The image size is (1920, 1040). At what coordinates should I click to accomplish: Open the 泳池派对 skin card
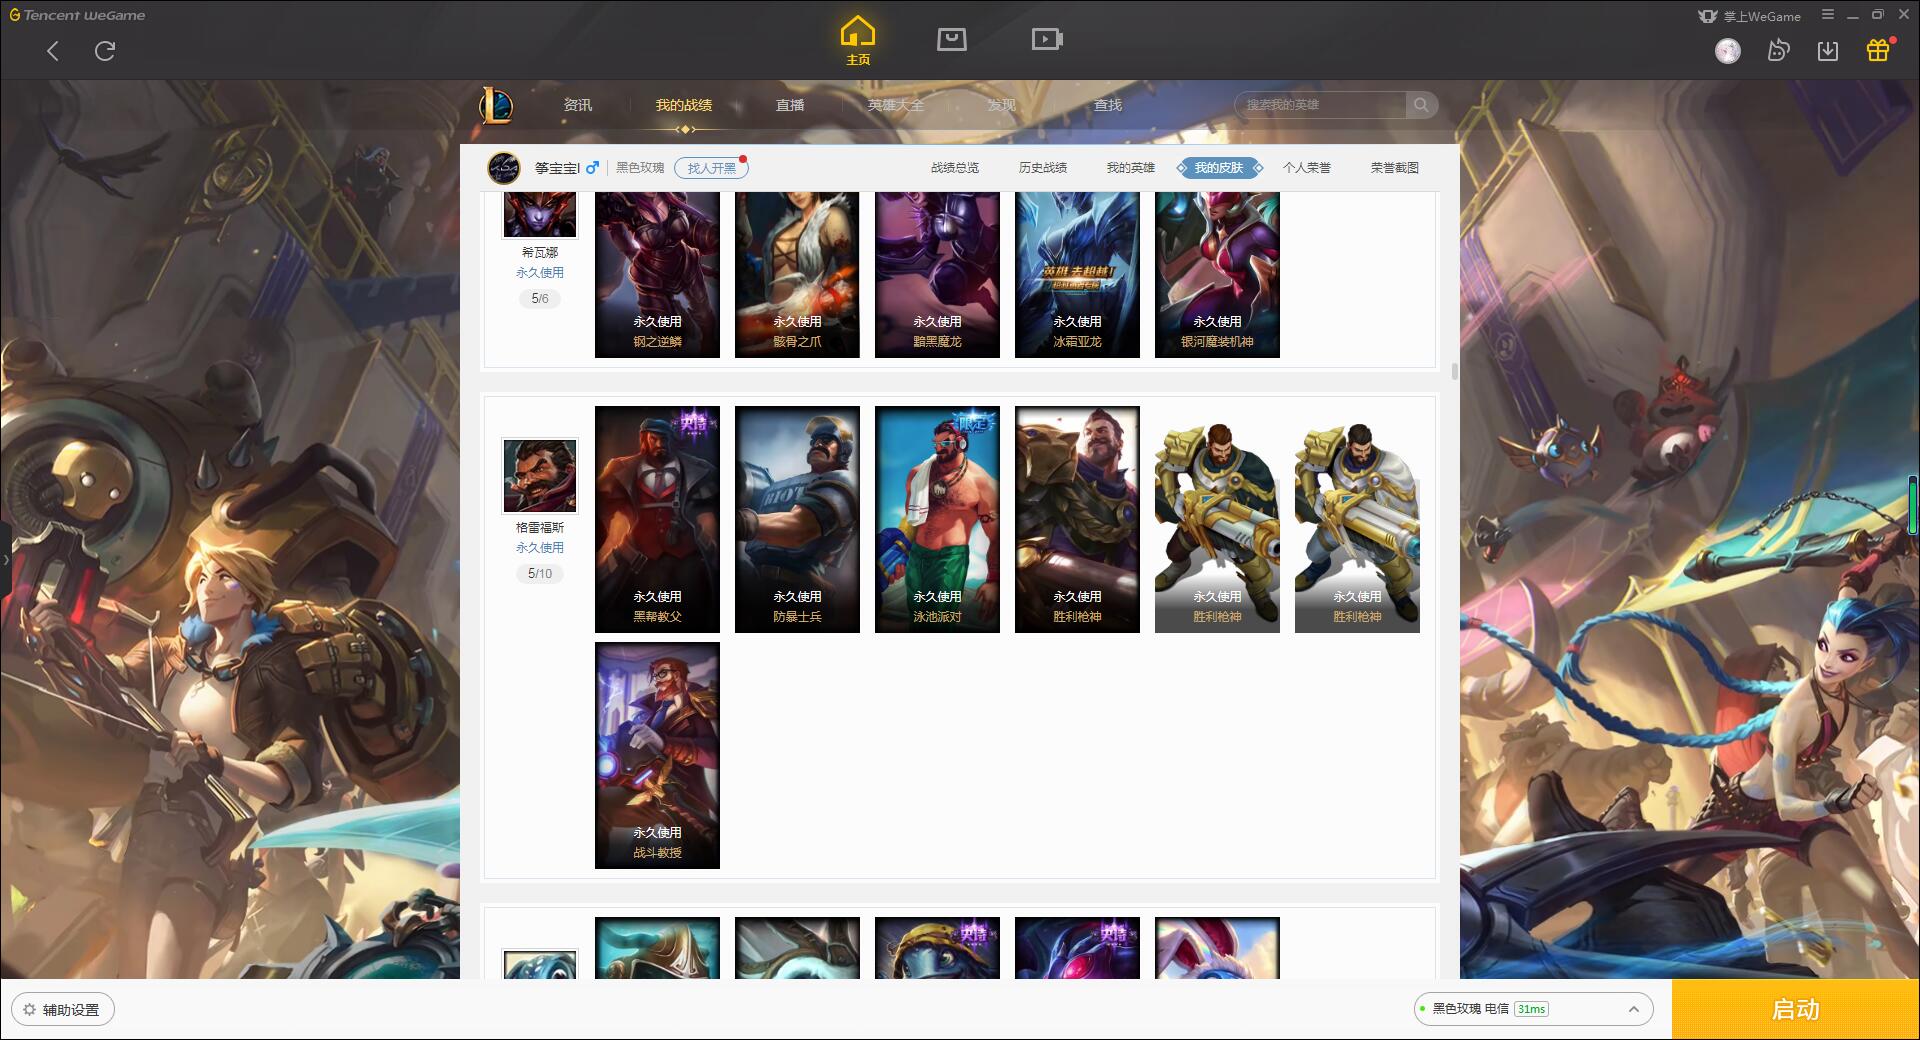(937, 519)
